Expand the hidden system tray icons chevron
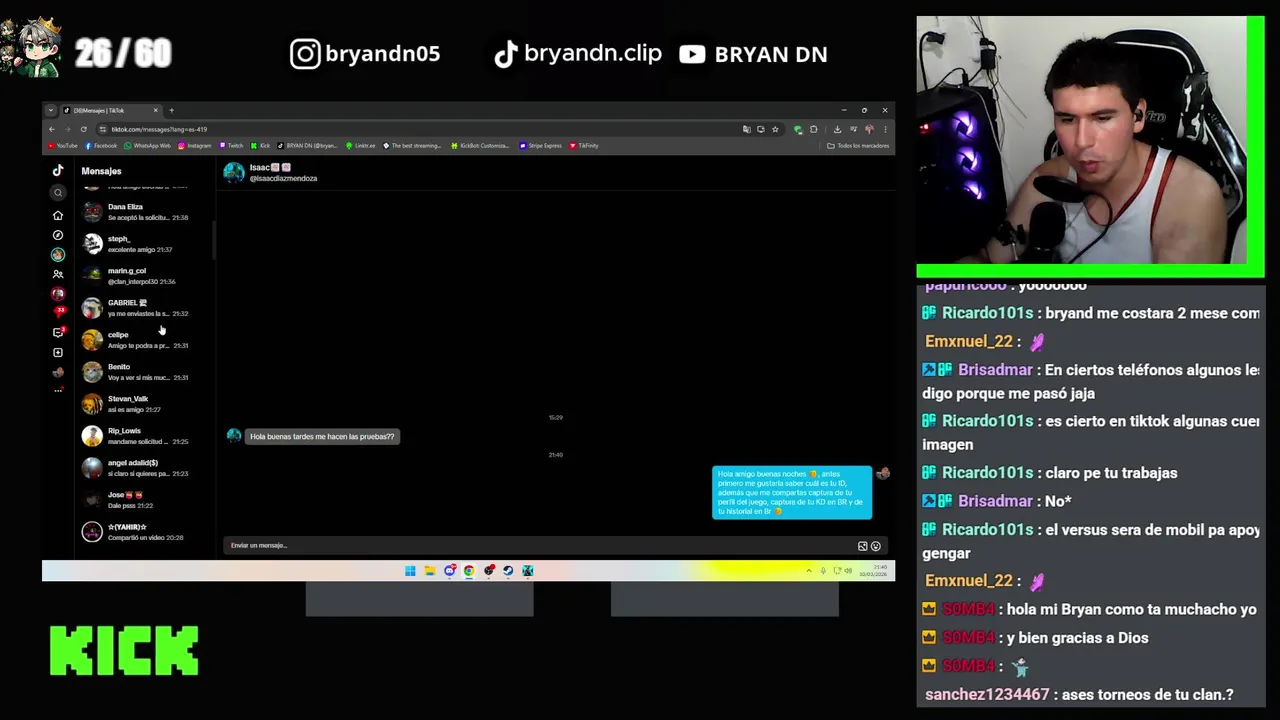 pos(809,571)
